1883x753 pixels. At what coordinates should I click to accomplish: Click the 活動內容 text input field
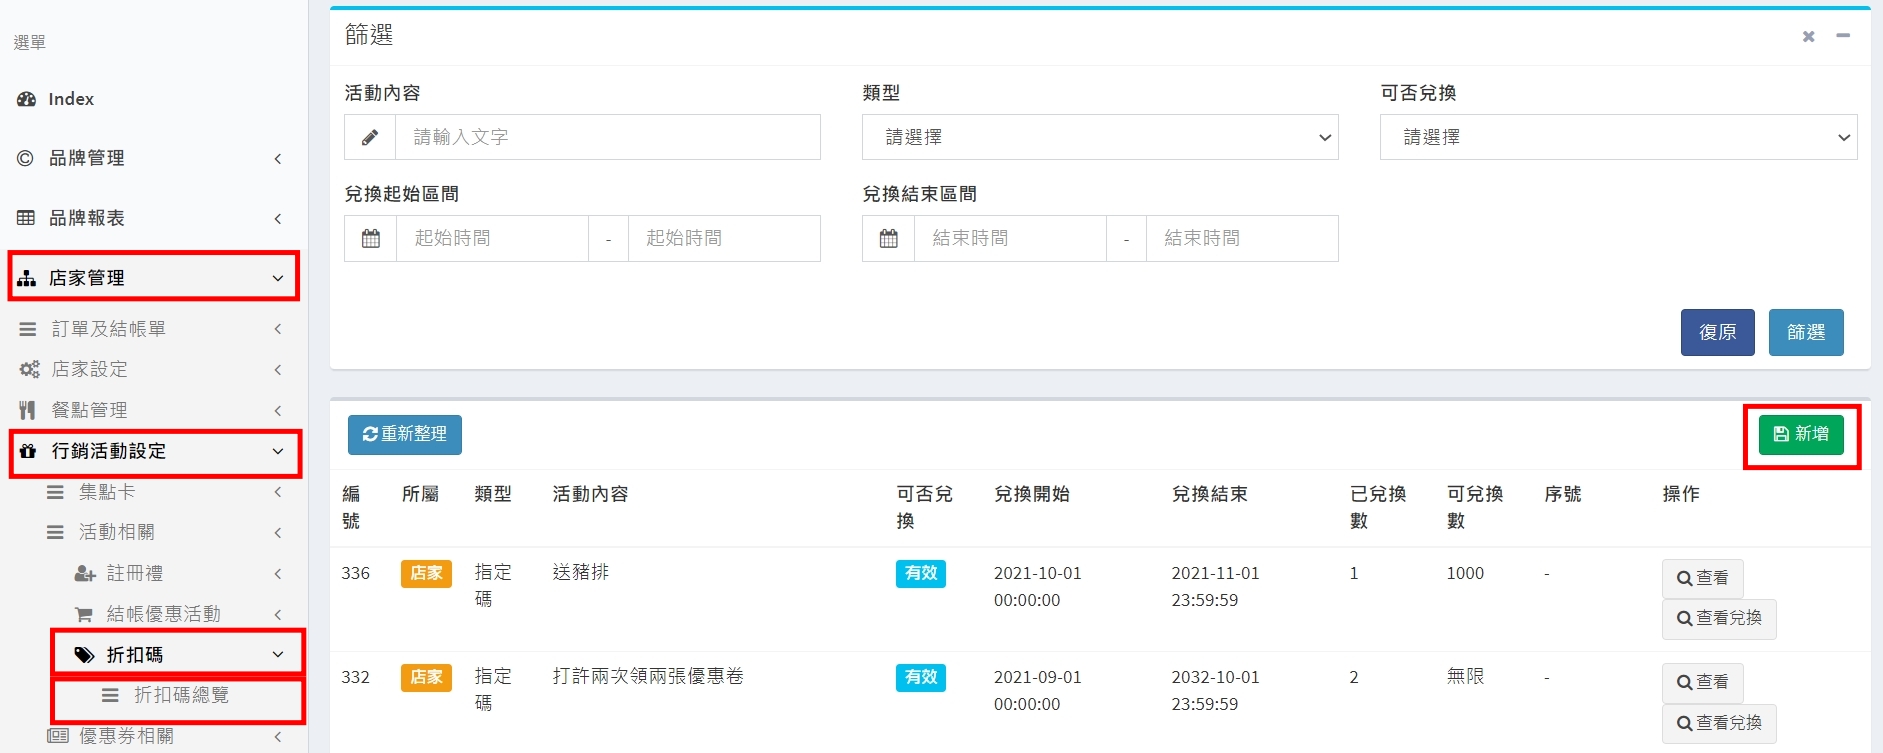(607, 137)
